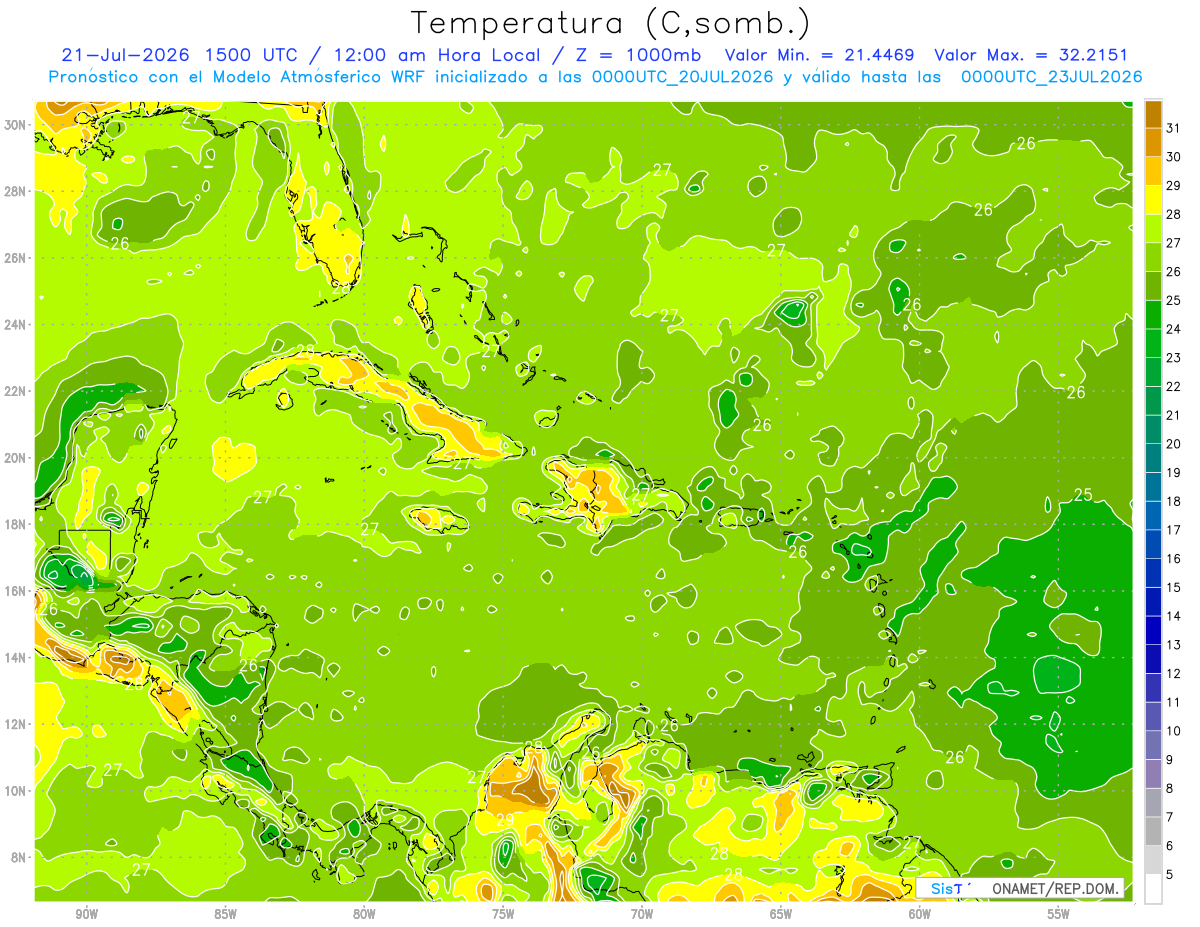1200x927 pixels.
Task: Click the '60W' longitude axis label
Action: [x=920, y=914]
